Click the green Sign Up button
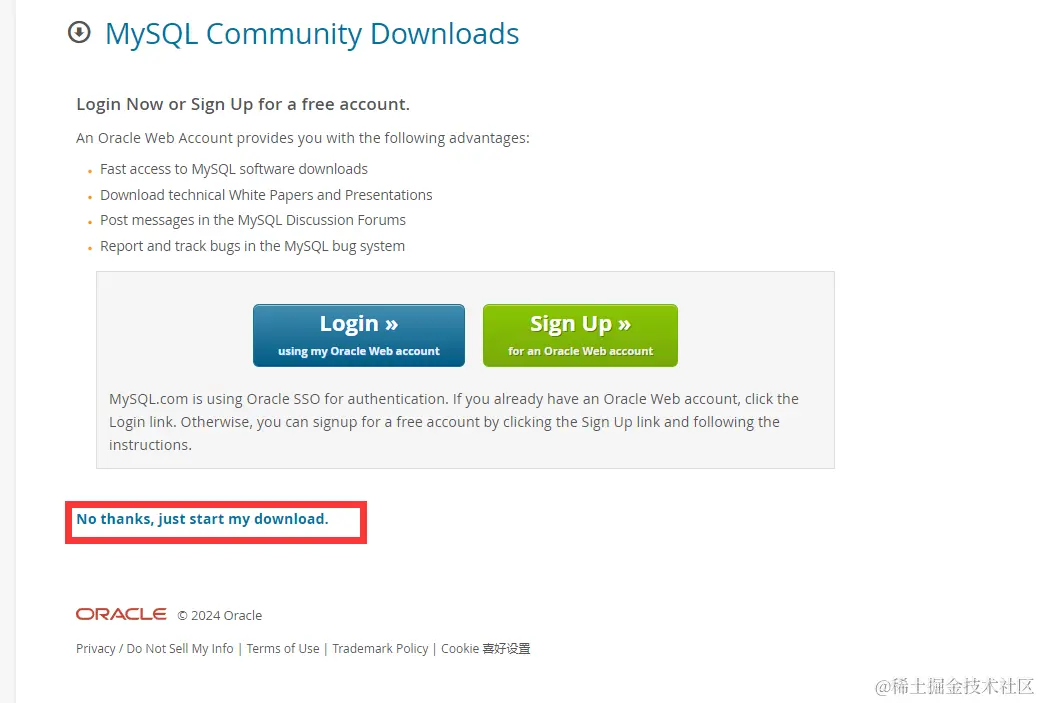This screenshot has width=1041, height=703. (x=580, y=335)
